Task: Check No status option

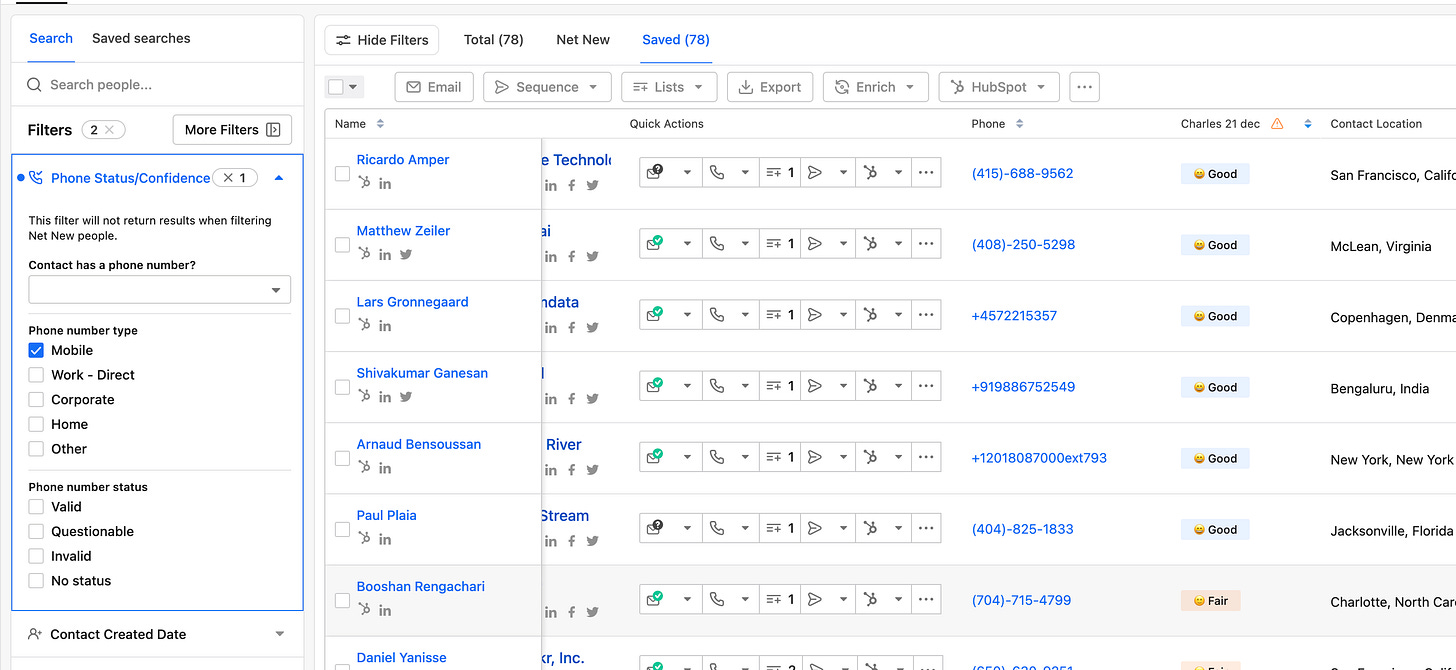Action: [x=36, y=580]
